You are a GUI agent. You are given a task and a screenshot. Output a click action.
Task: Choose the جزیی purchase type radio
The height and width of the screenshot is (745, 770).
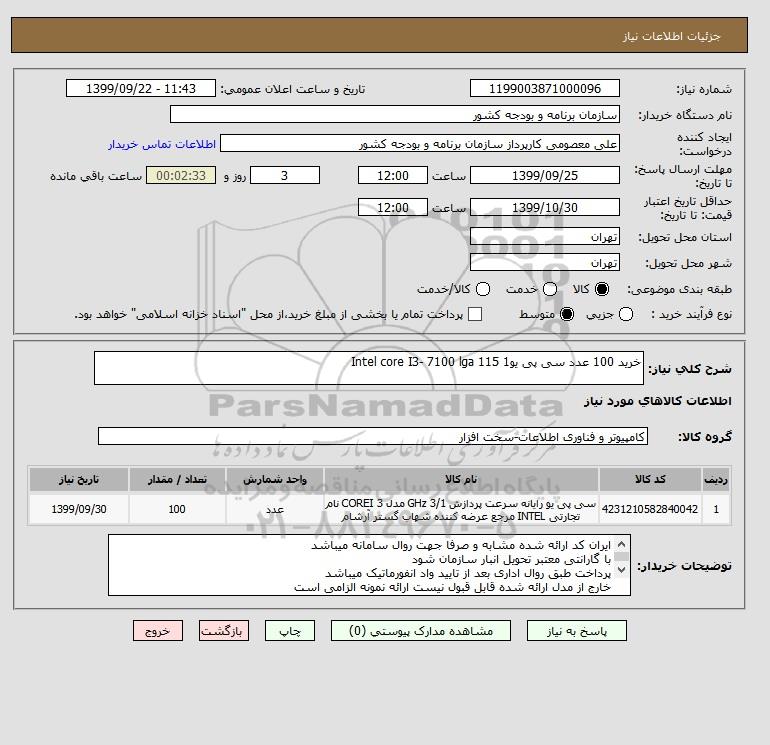[x=626, y=314]
